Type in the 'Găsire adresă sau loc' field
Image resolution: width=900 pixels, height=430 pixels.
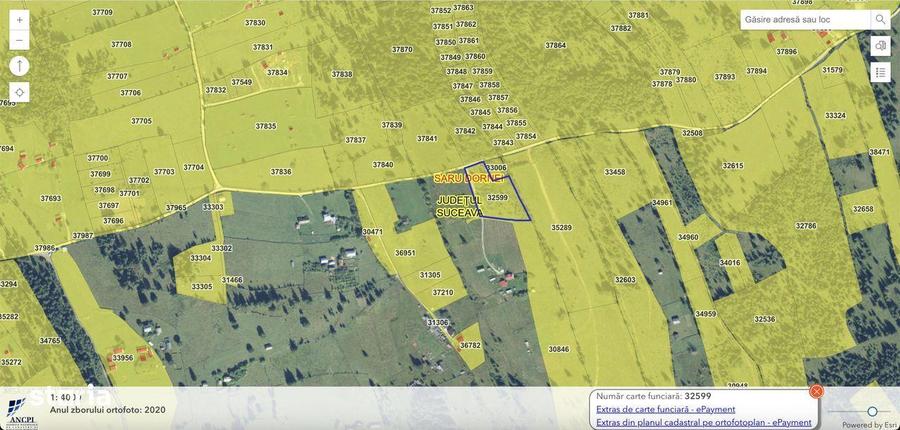click(x=805, y=20)
